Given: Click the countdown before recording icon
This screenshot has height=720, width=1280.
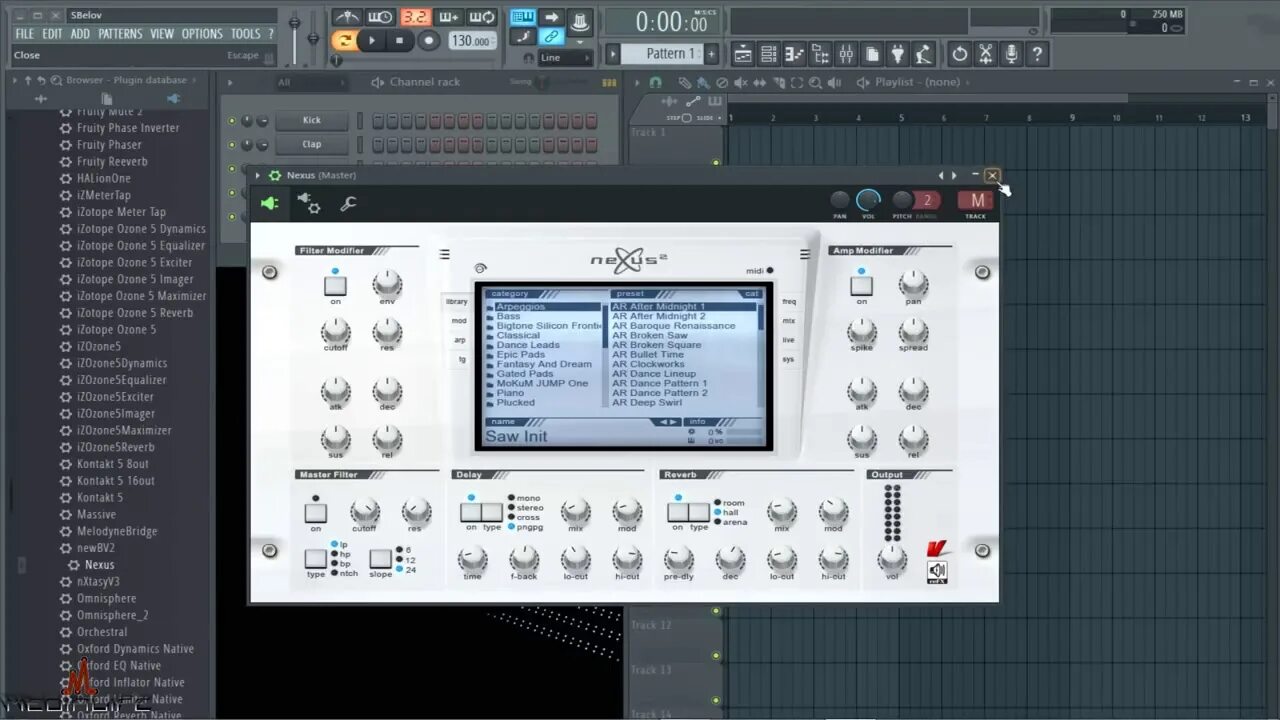Looking at the screenshot, I should click(x=415, y=17).
